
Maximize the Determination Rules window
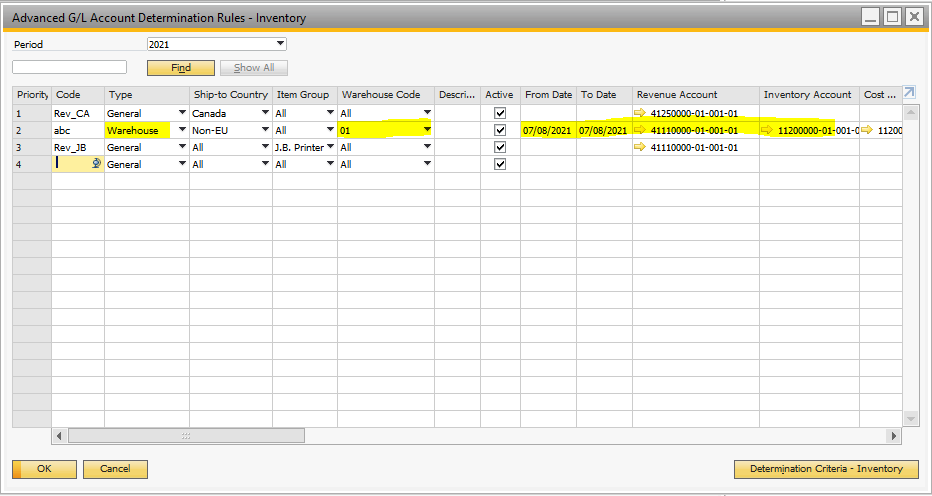(892, 17)
